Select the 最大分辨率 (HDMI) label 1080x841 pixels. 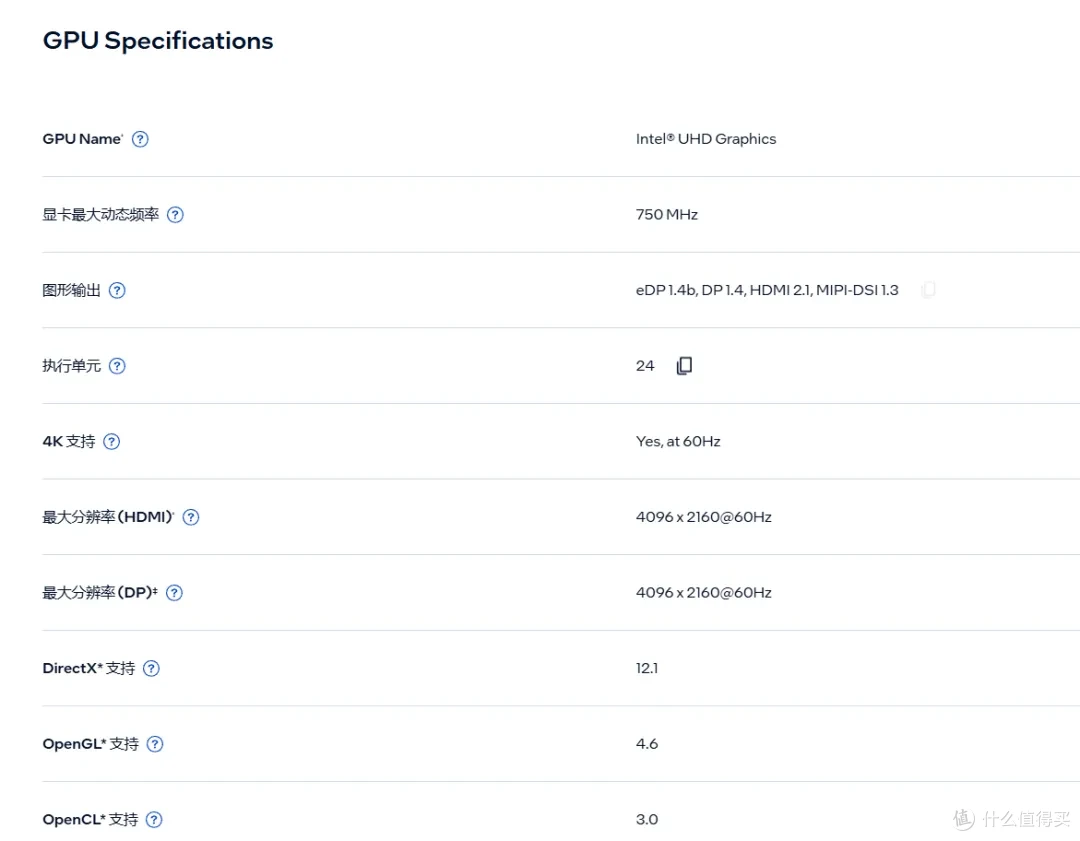pos(108,517)
